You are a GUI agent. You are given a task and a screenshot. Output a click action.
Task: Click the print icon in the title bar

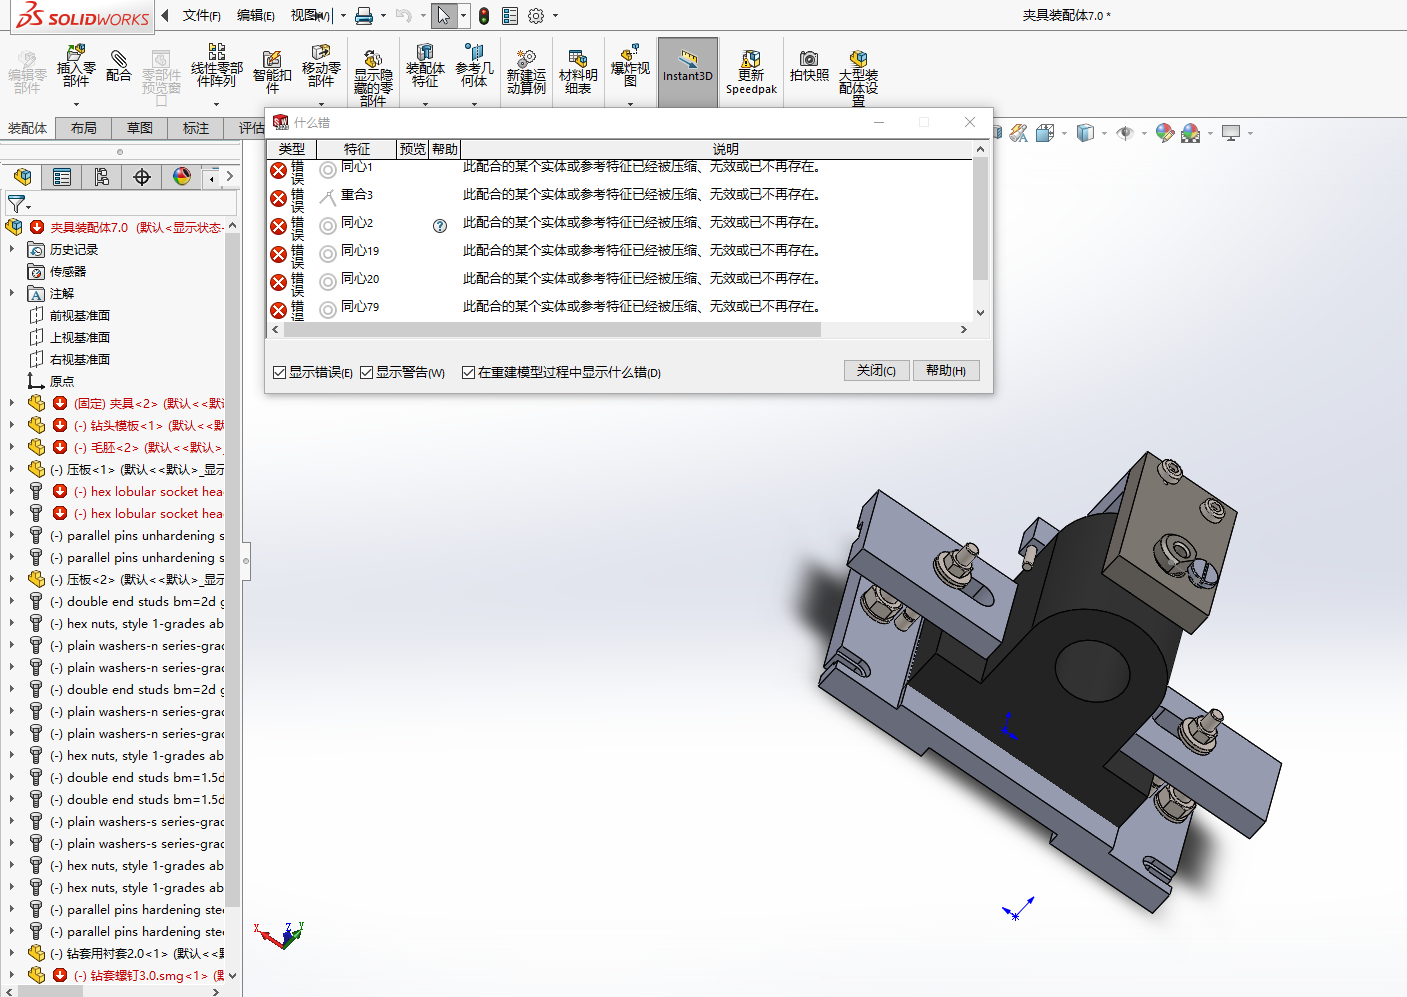point(364,16)
